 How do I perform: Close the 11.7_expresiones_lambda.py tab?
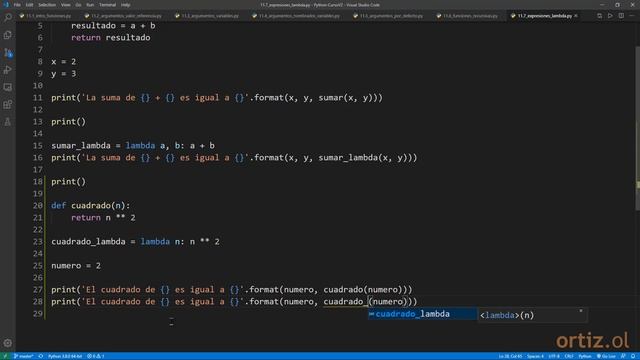(576, 16)
